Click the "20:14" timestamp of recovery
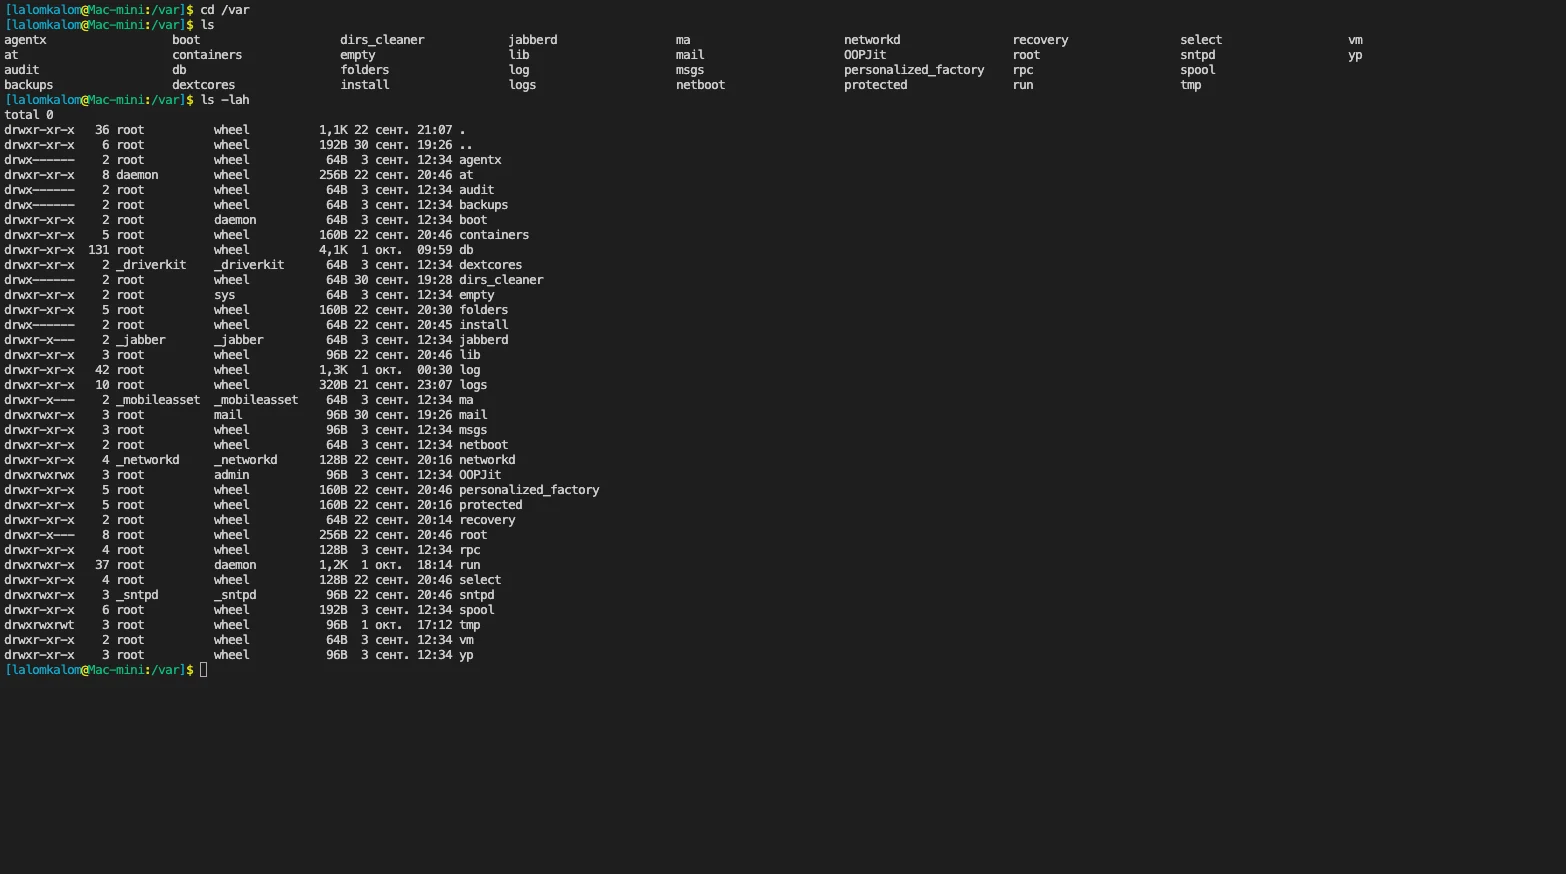The image size is (1566, 874). pos(435,520)
